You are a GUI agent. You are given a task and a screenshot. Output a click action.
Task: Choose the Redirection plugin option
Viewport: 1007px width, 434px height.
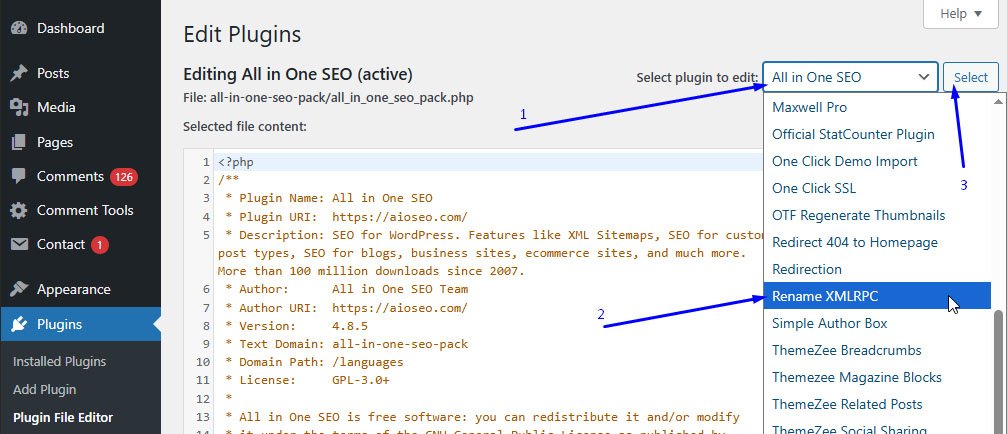(877, 269)
